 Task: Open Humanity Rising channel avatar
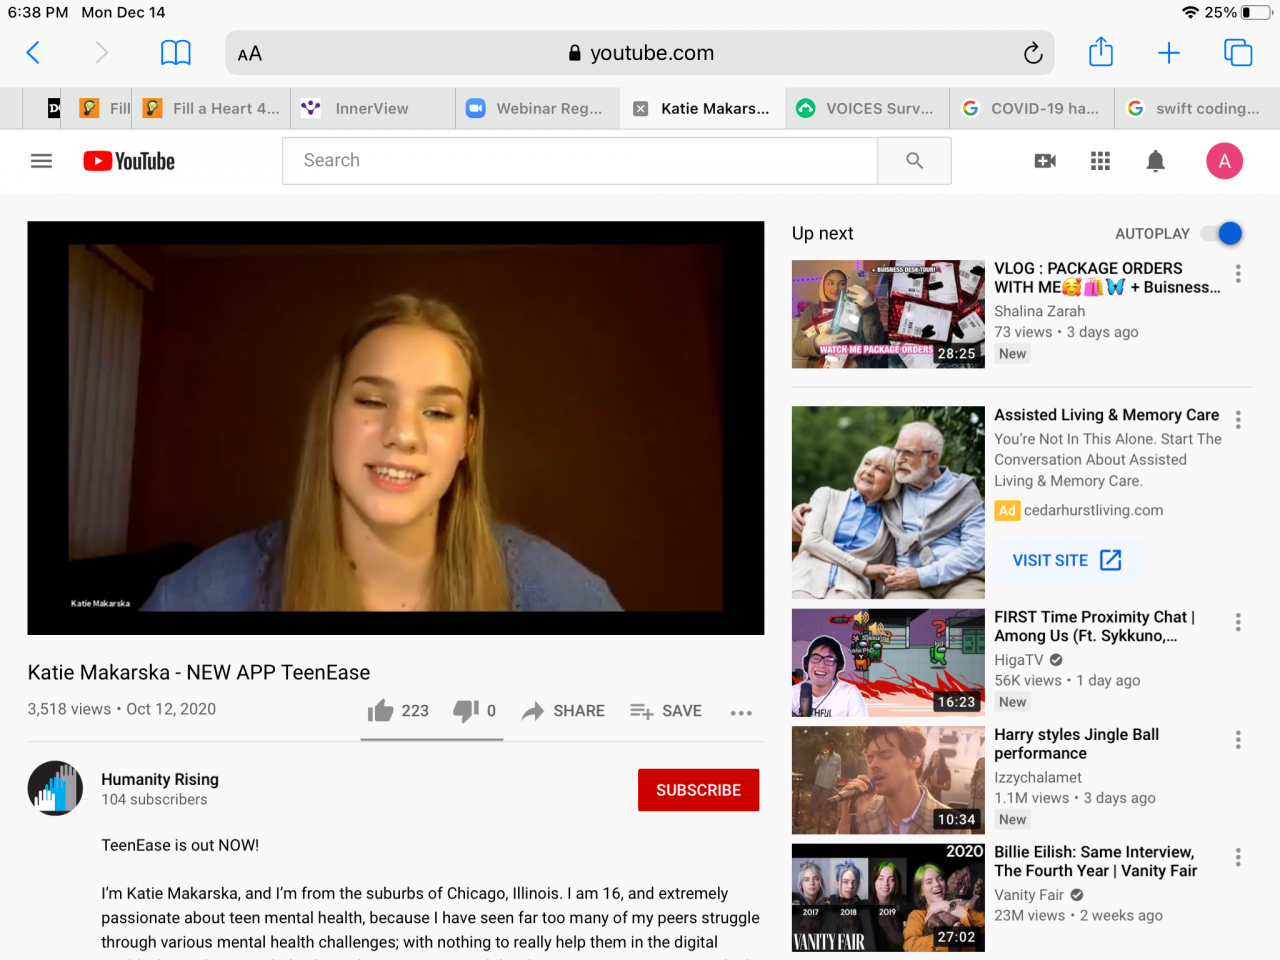point(55,788)
